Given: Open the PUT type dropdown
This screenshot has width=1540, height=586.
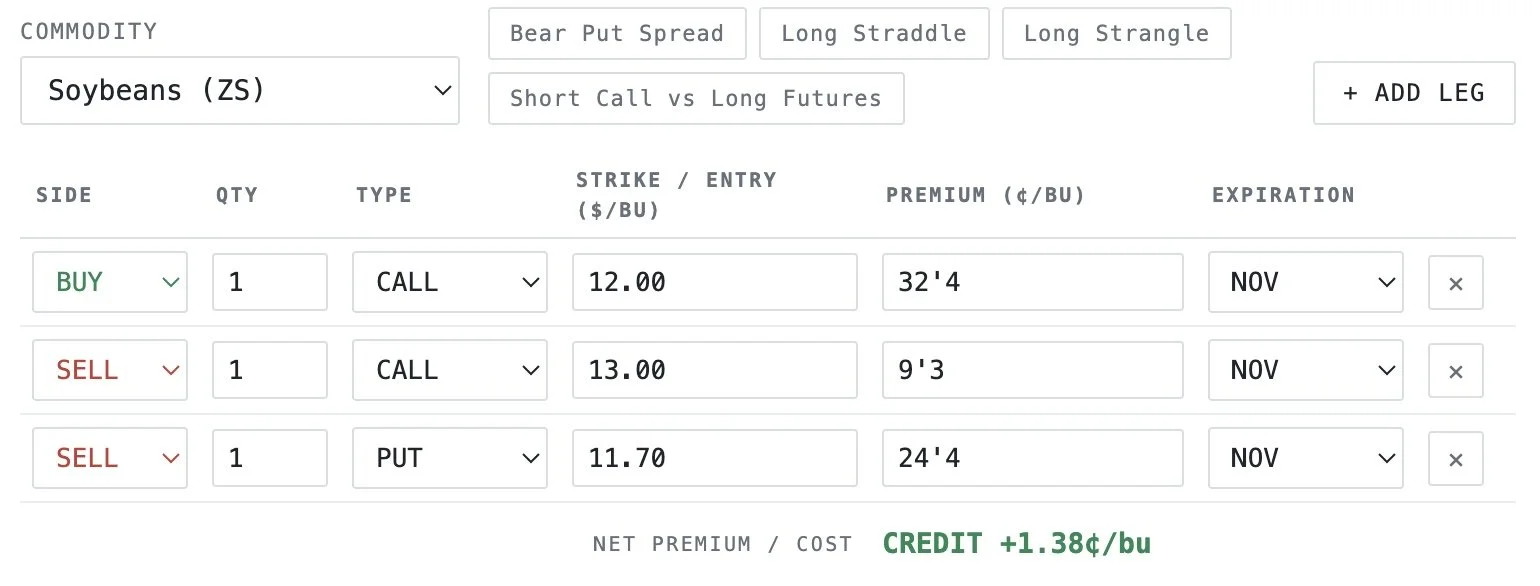Looking at the screenshot, I should point(450,458).
